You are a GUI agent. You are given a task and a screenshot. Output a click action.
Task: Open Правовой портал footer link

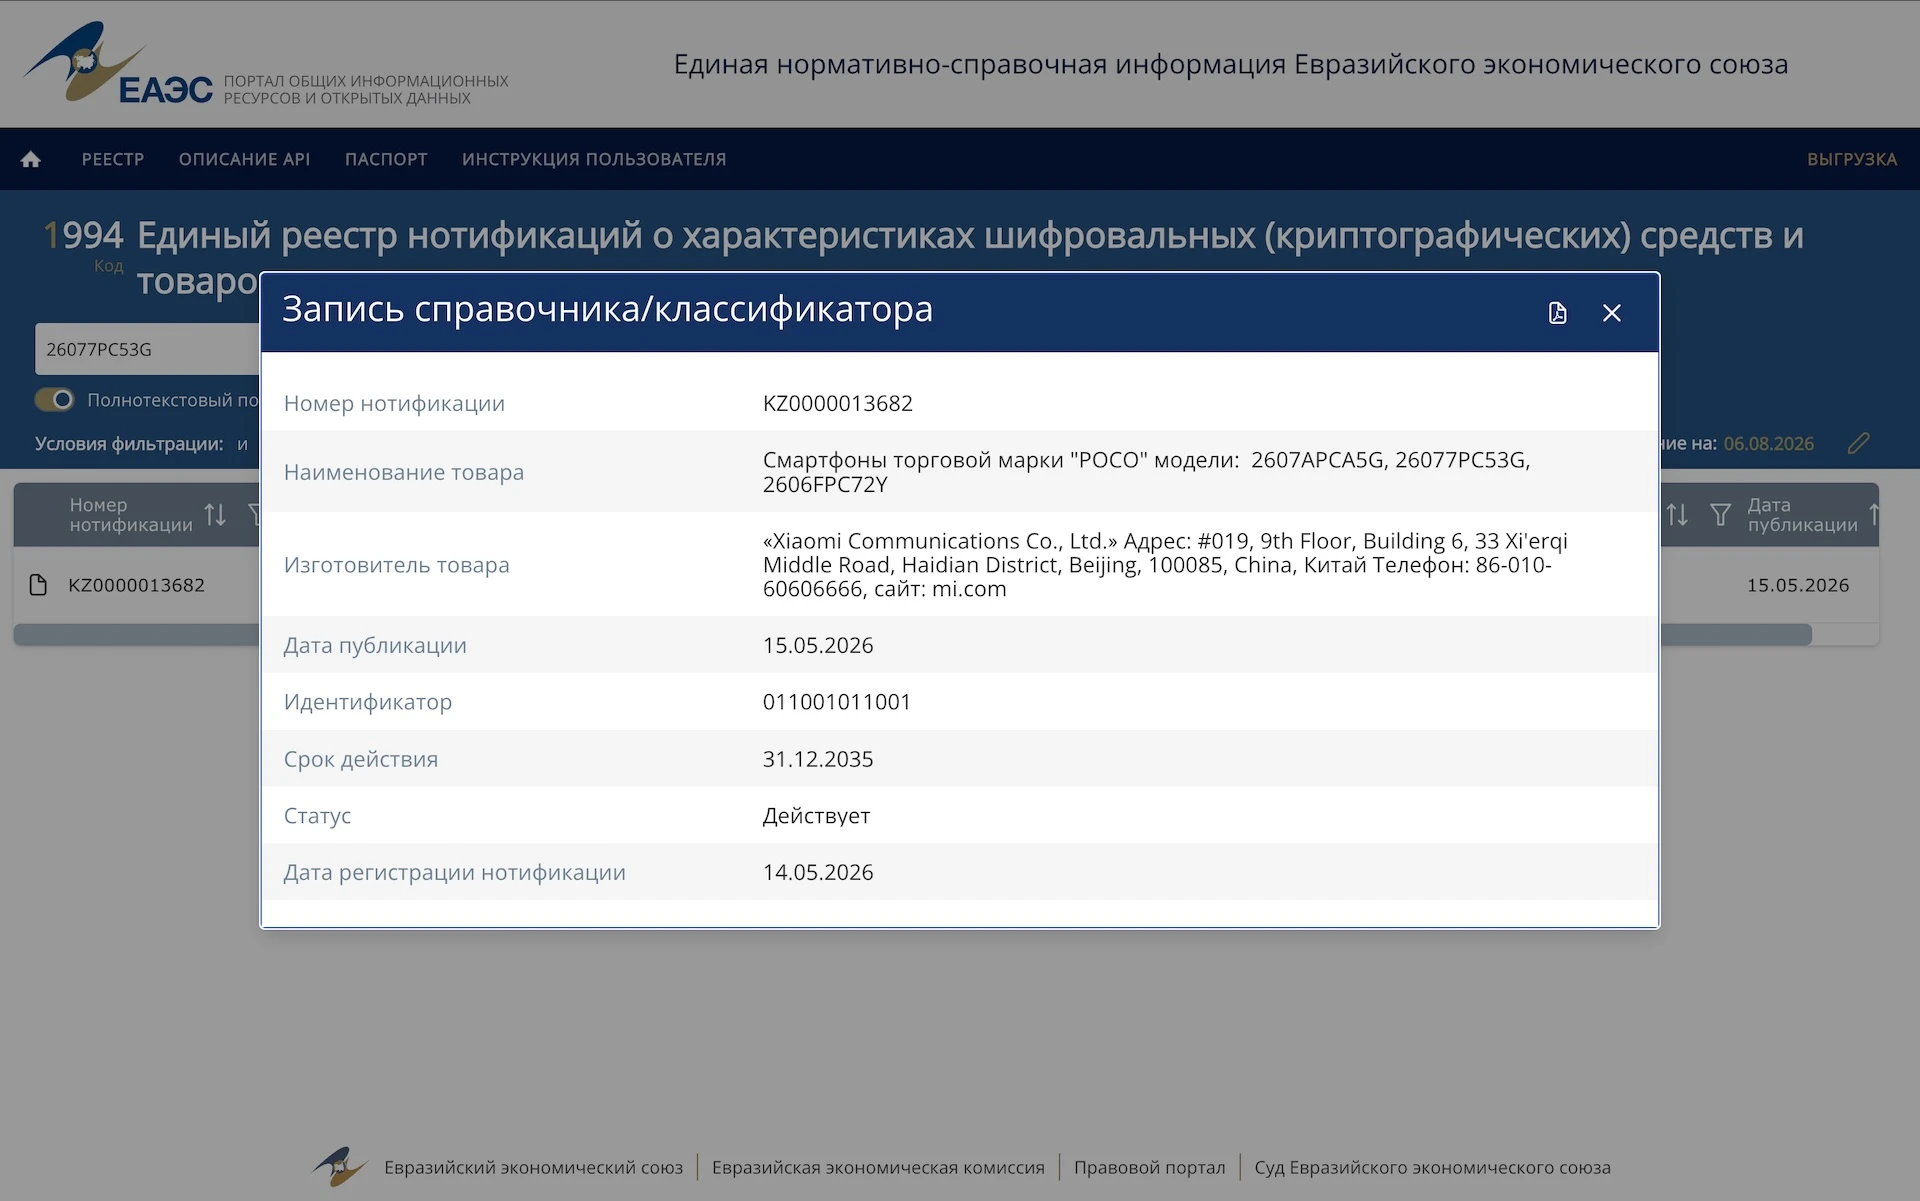[1149, 1167]
